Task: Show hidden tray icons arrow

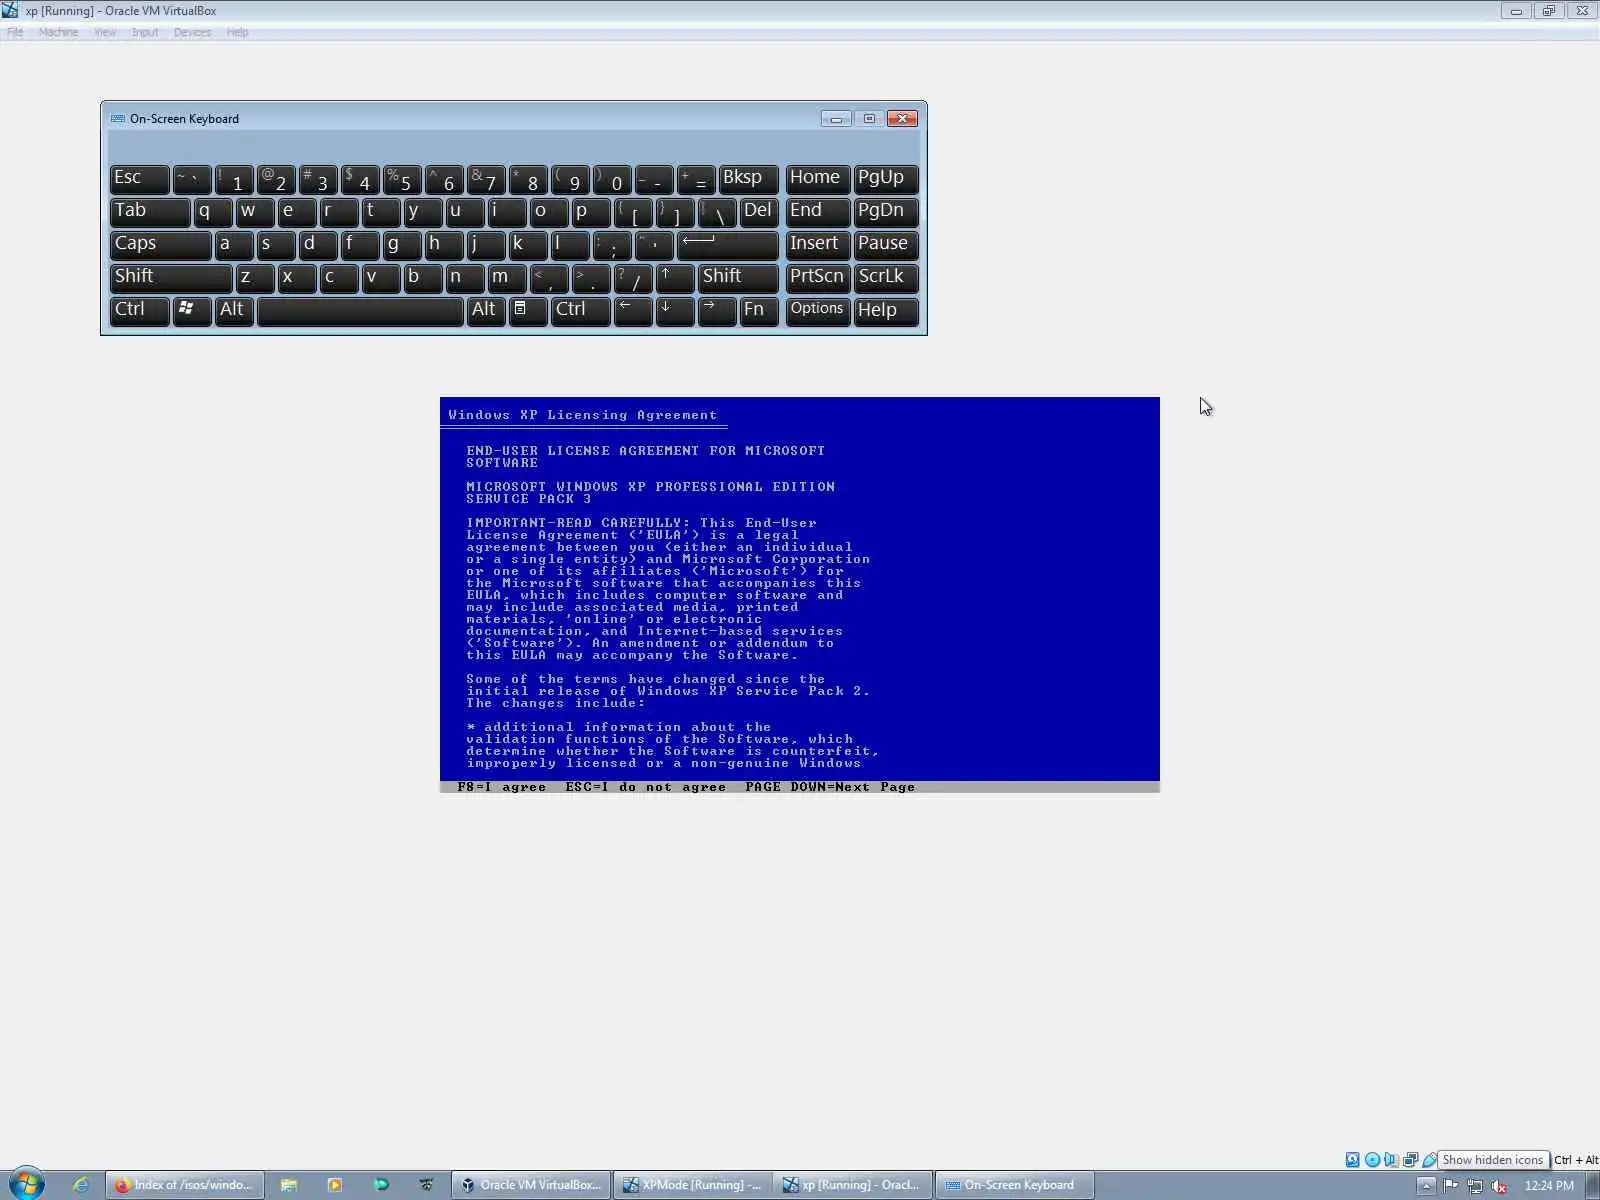Action: coord(1426,1186)
